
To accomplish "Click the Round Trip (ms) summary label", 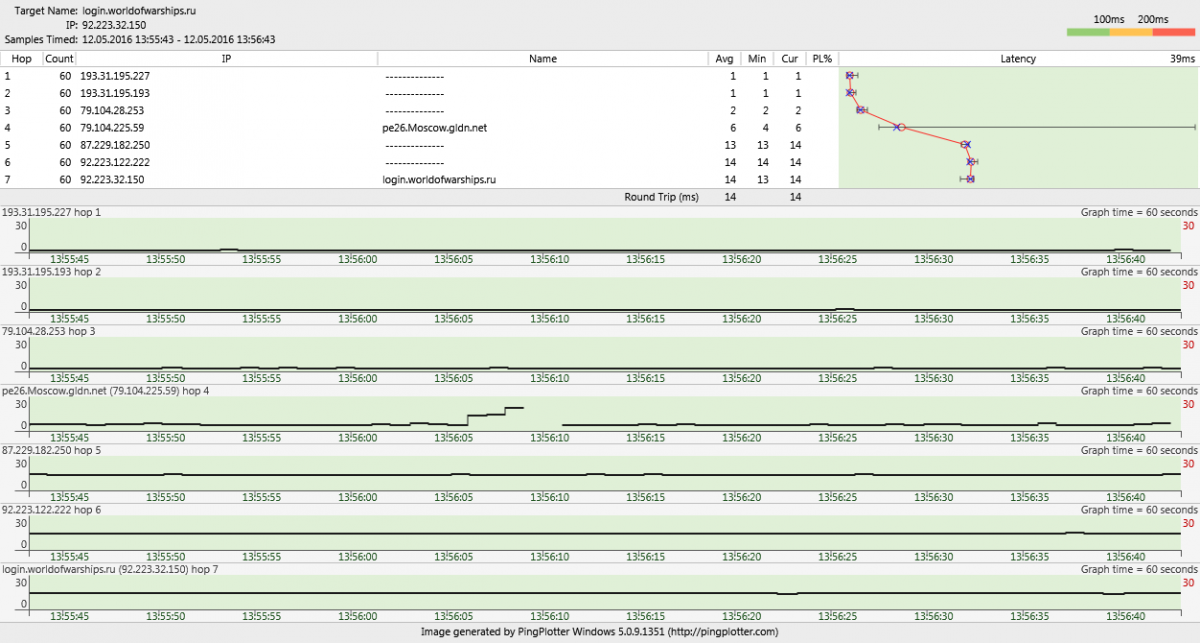I will pos(661,197).
